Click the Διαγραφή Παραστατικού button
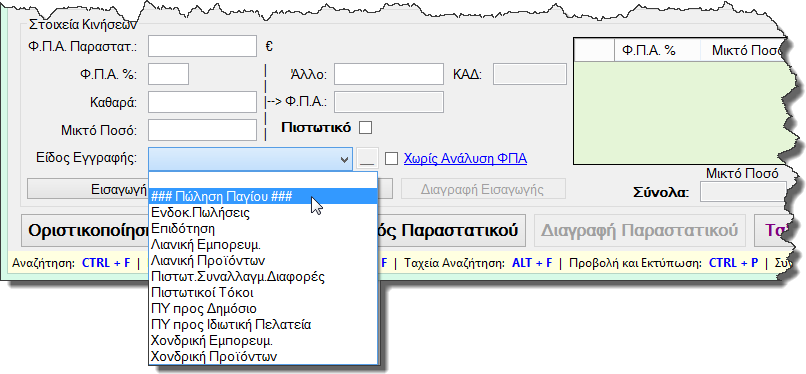The width and height of the screenshot is (806, 374). click(639, 230)
